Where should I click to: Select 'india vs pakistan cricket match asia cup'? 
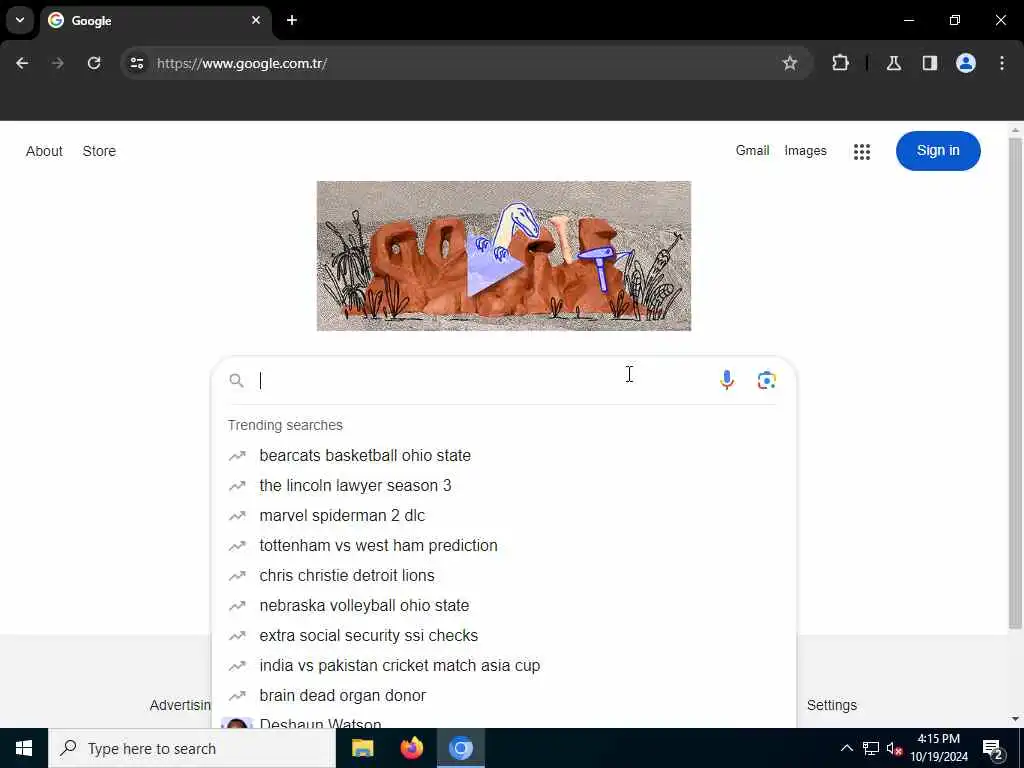[x=504, y=665]
